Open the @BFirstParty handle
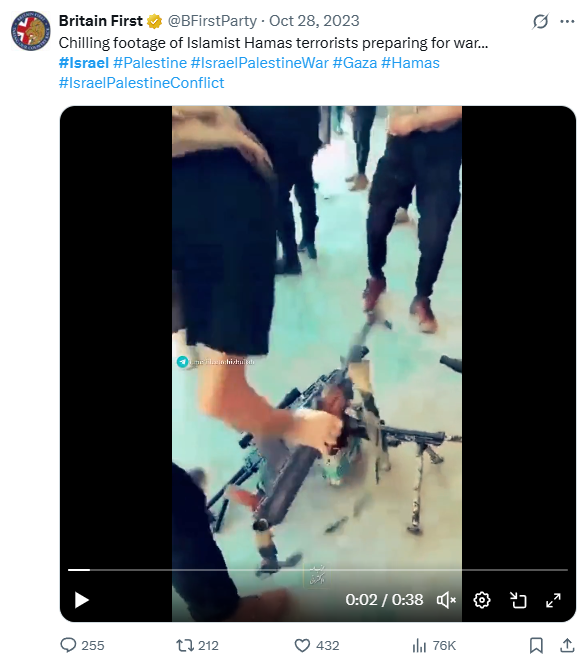587x662 pixels. coord(212,21)
